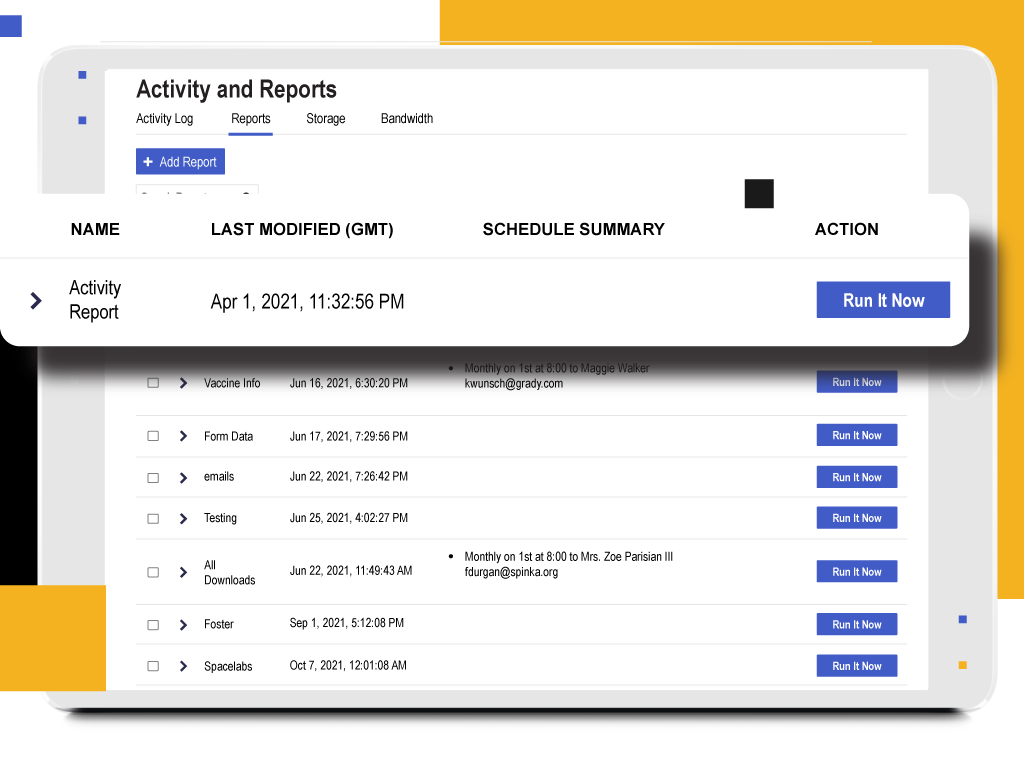The image size is (1024, 764).
Task: Click the plus icon on Add Report
Action: click(148, 162)
